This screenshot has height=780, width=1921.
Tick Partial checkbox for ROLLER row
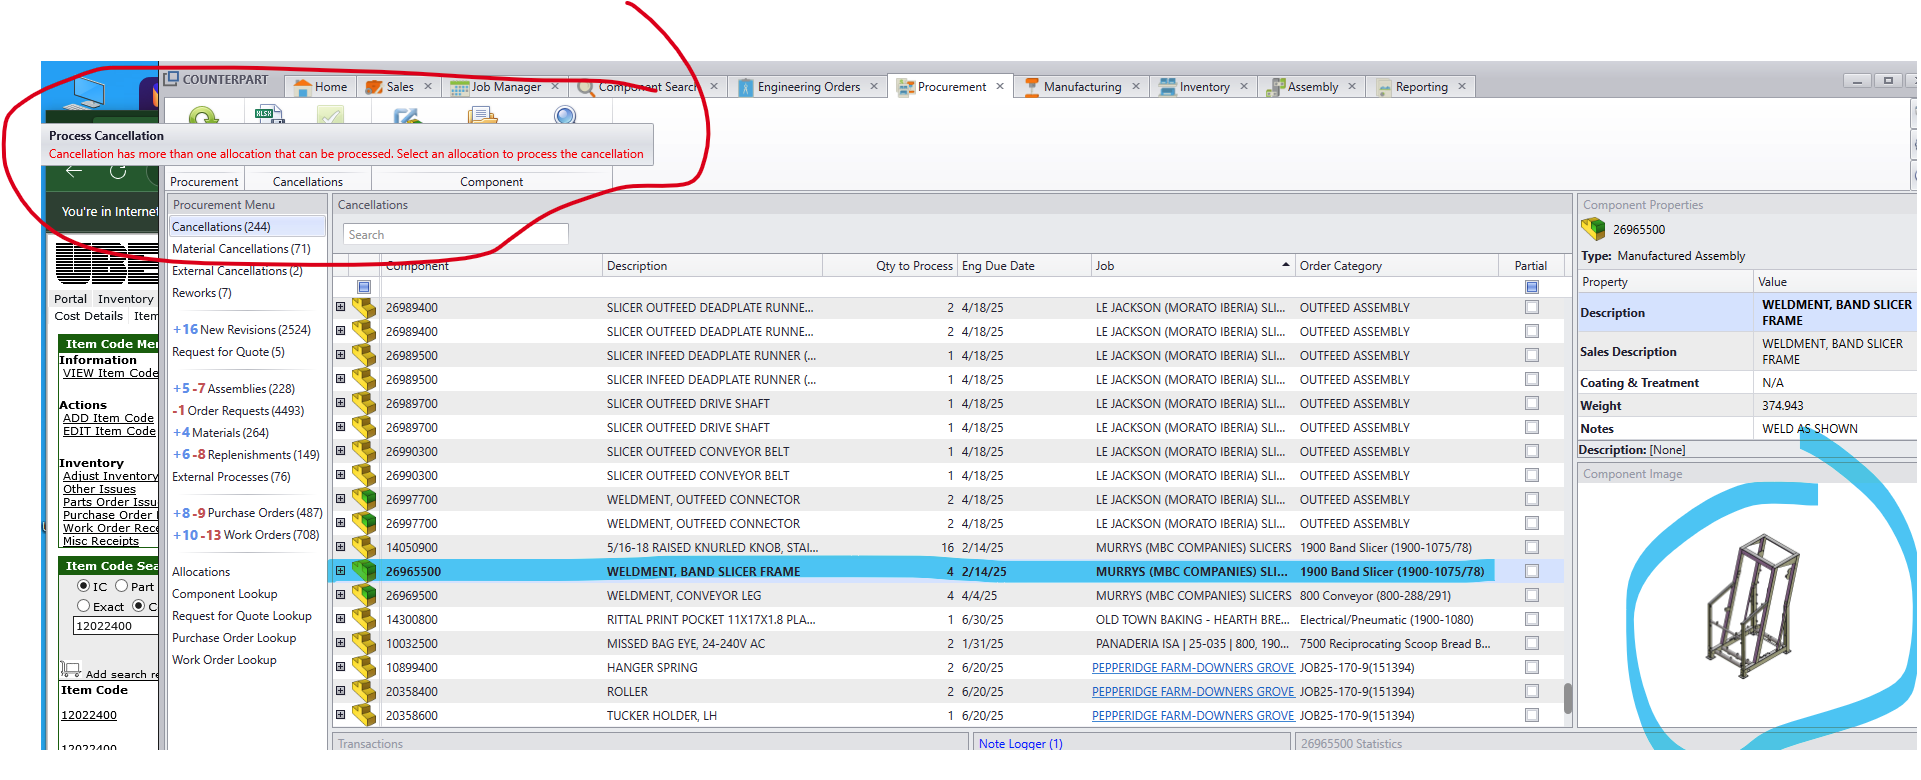(x=1531, y=691)
